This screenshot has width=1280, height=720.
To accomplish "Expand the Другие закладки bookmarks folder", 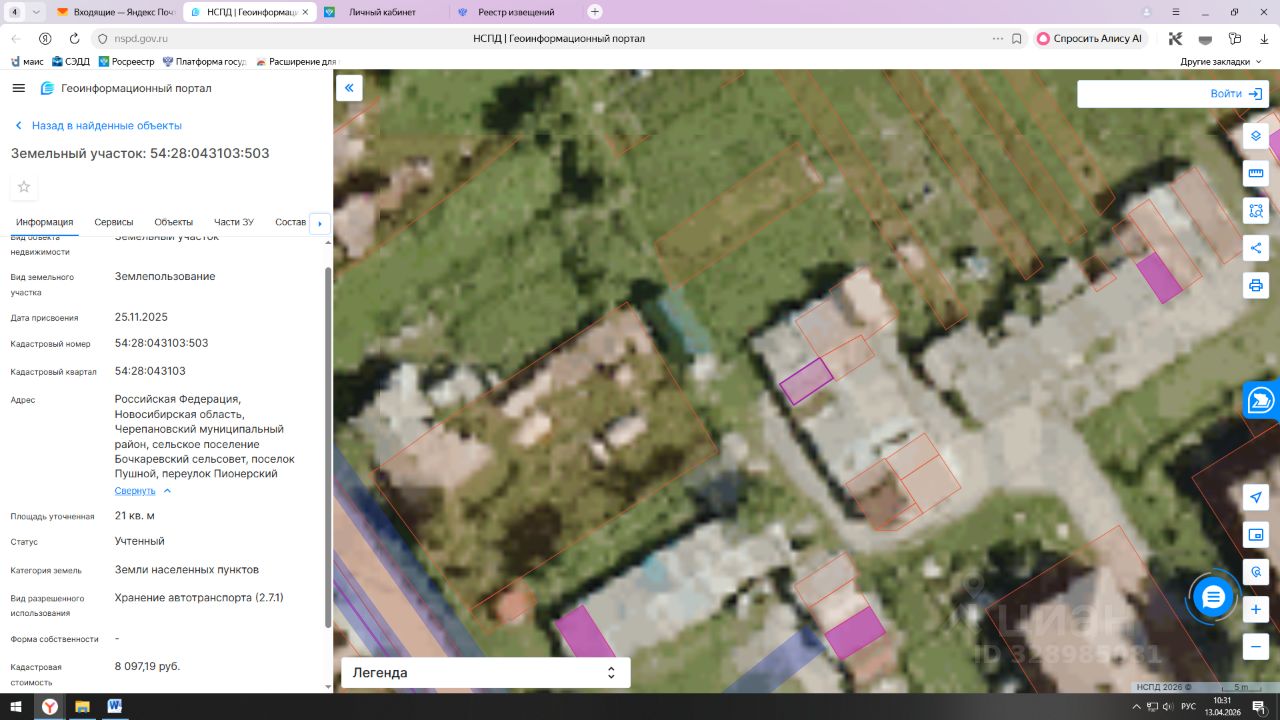I will [x=1221, y=62].
